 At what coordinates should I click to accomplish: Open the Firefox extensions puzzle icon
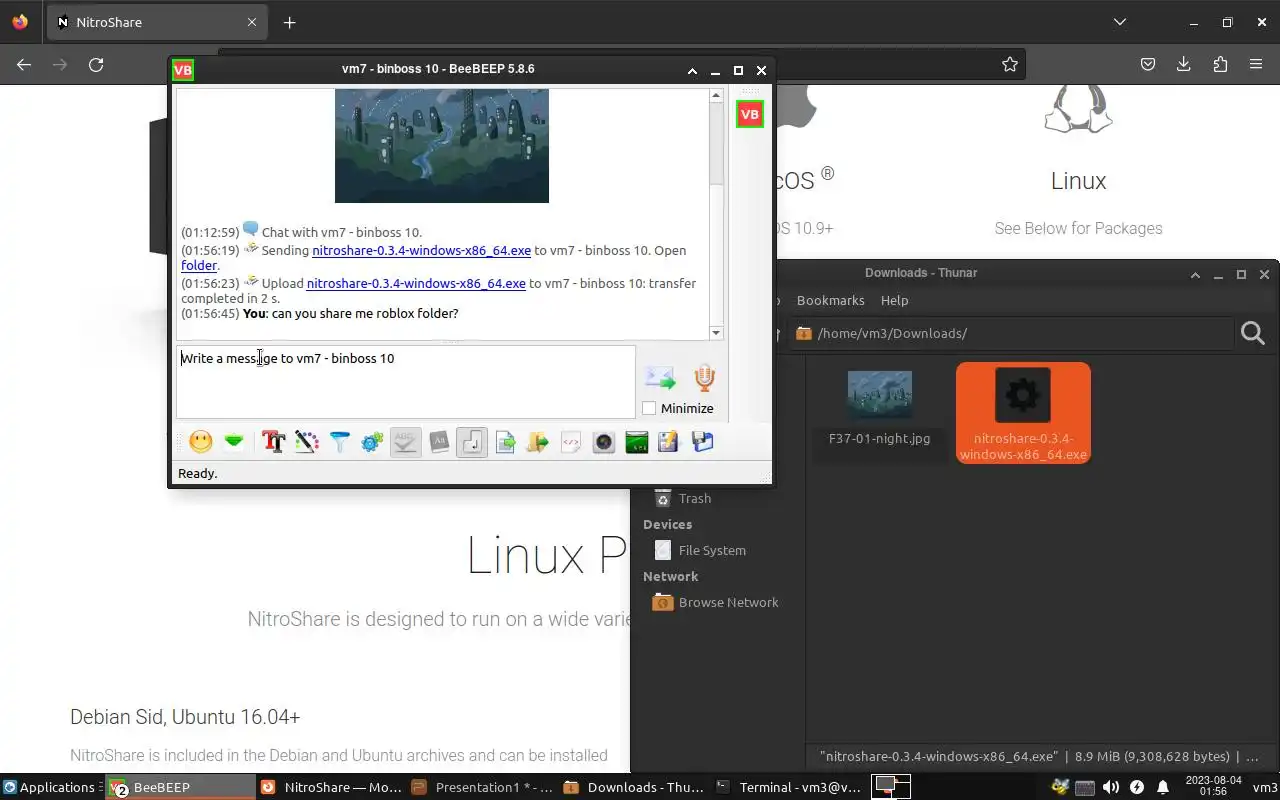pyautogui.click(x=1220, y=64)
